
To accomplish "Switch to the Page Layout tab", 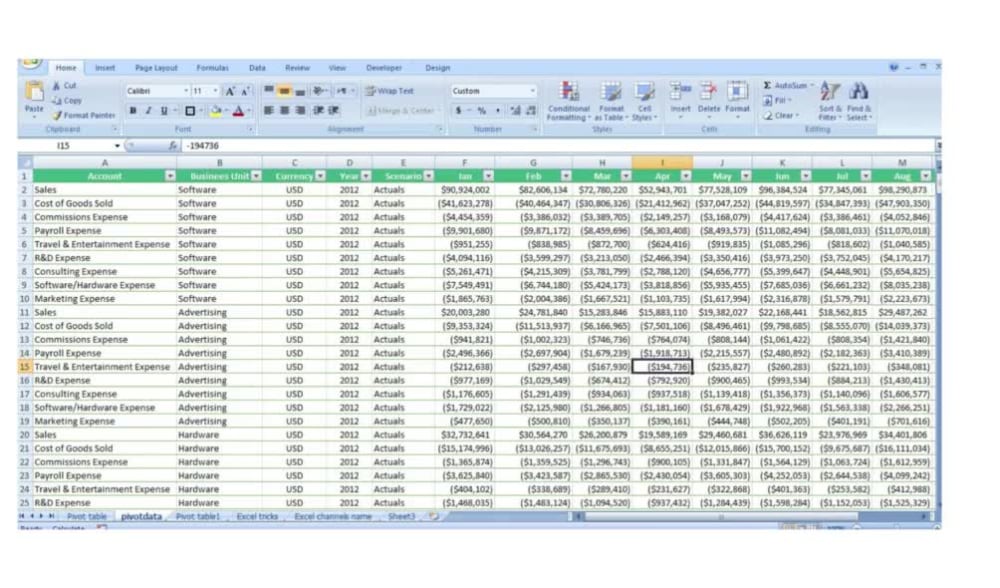I will [156, 68].
